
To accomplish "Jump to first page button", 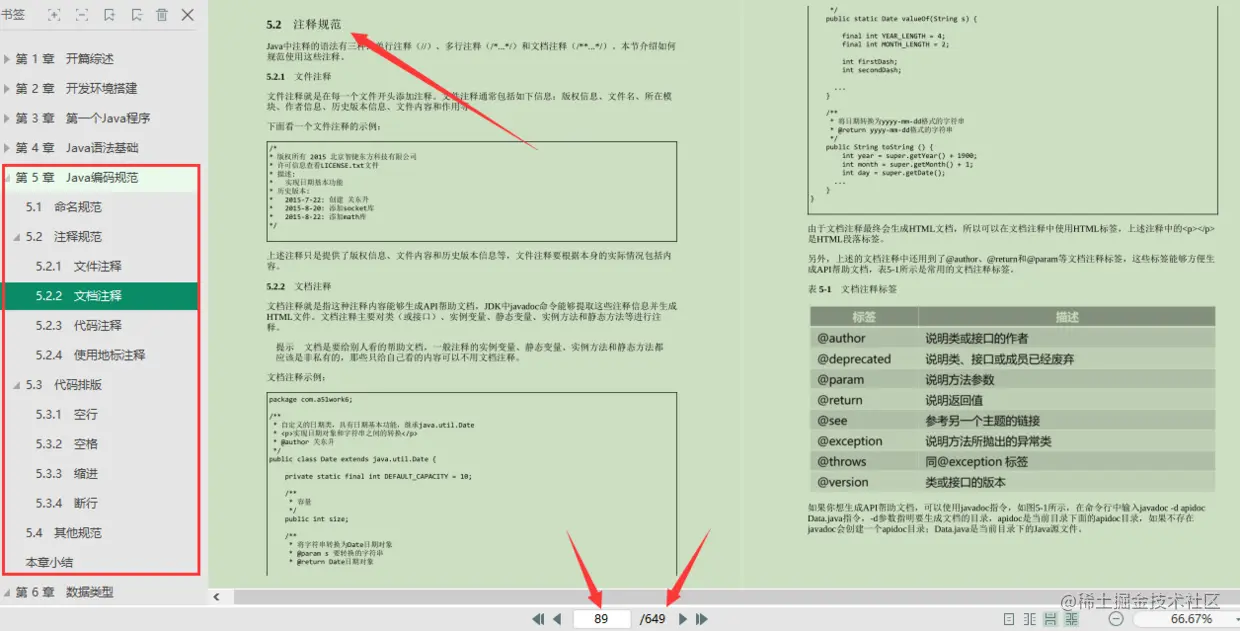I will click(x=539, y=619).
